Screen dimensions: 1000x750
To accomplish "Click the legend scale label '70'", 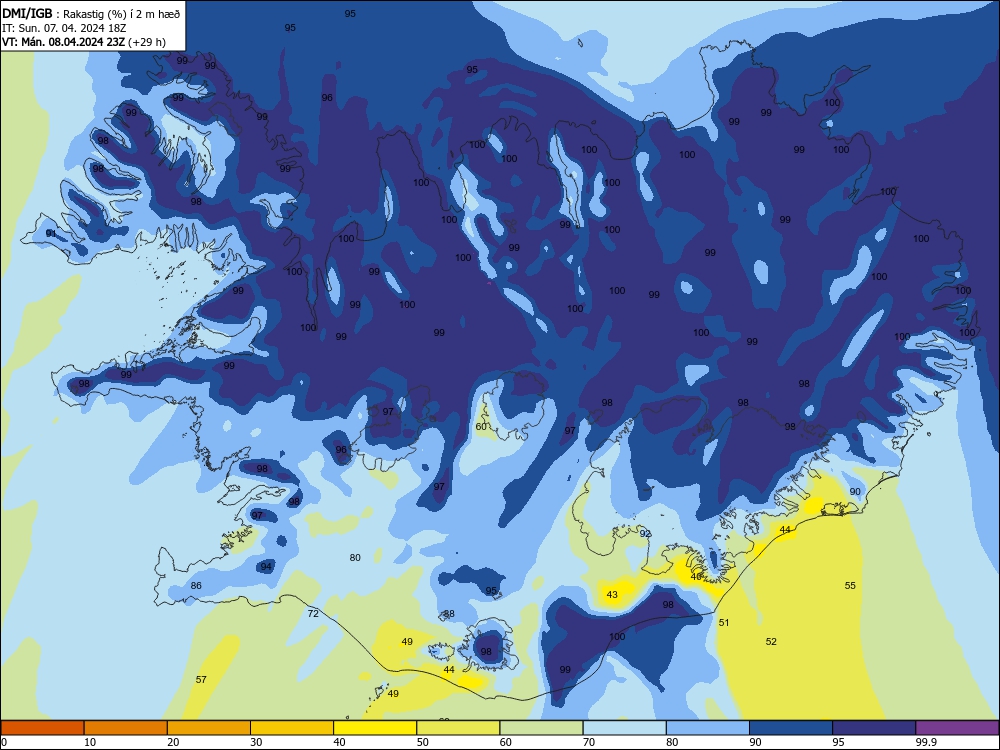I will pyautogui.click(x=589, y=742).
